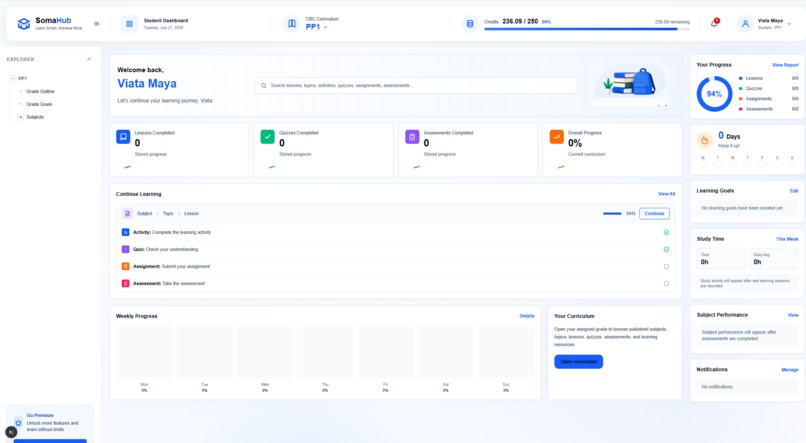Select Grade Goals in Explorer
The width and height of the screenshot is (806, 443).
coord(39,104)
